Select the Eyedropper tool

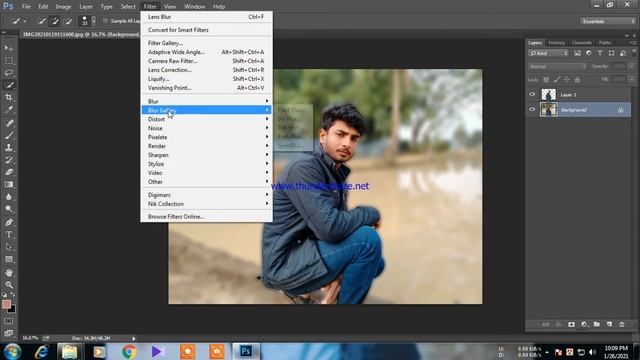click(9, 109)
